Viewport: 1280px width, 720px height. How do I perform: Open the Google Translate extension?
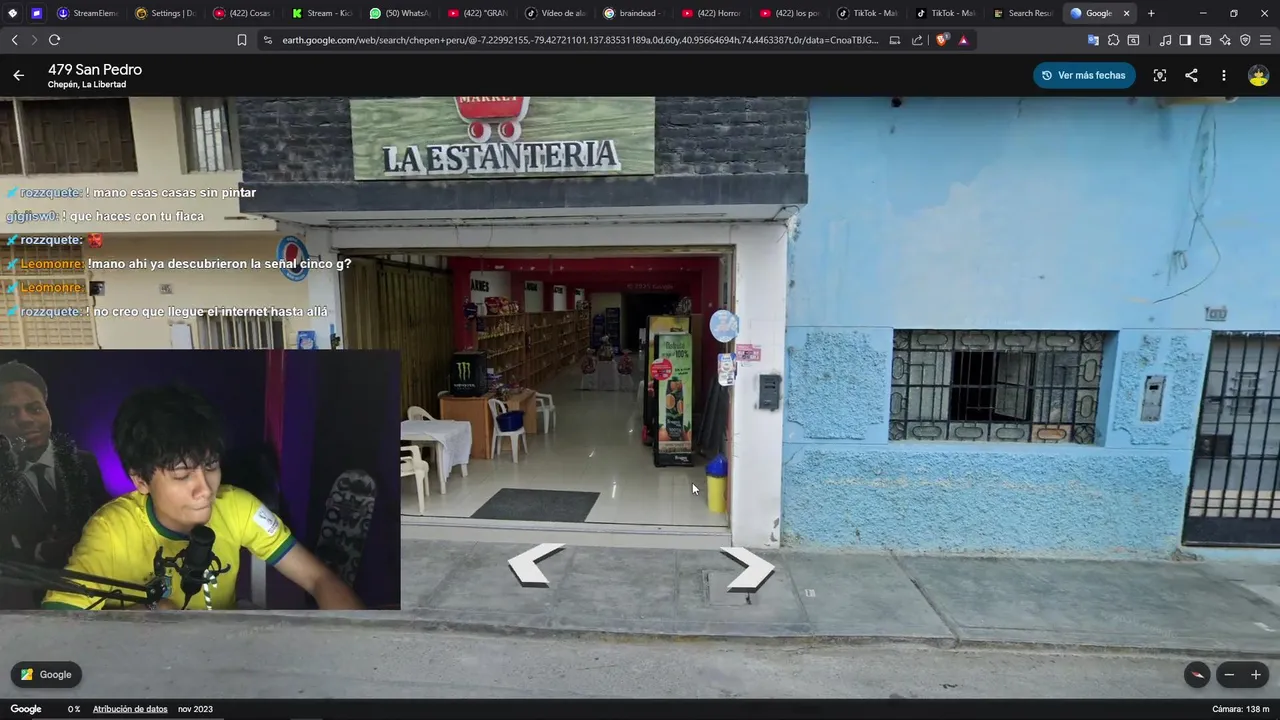(1093, 40)
